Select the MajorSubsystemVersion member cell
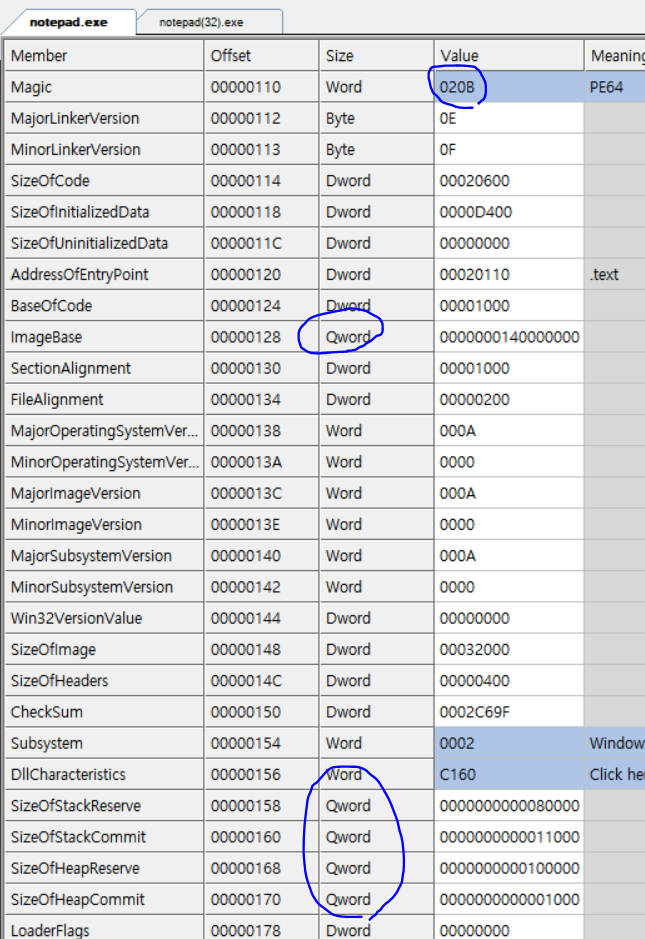The image size is (645, 939). coord(104,556)
